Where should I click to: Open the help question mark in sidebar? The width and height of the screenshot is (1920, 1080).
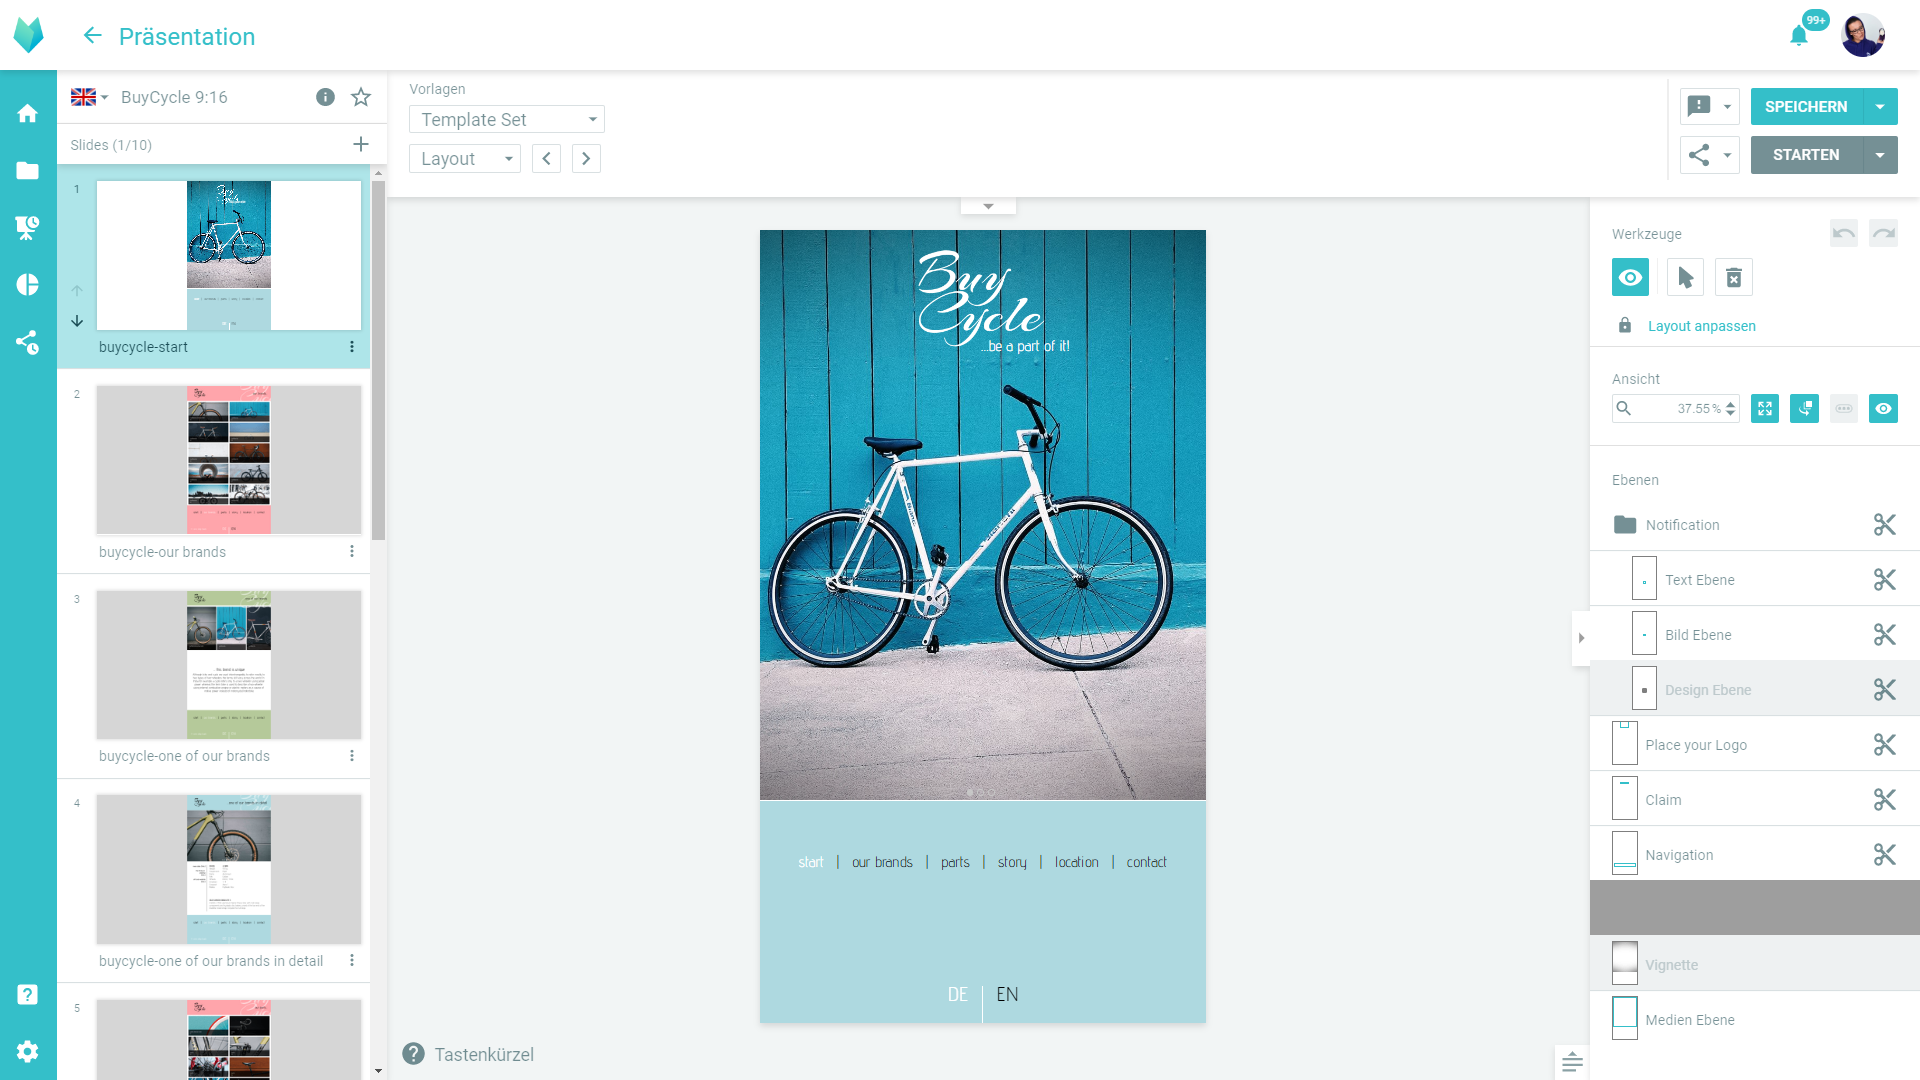tap(28, 994)
